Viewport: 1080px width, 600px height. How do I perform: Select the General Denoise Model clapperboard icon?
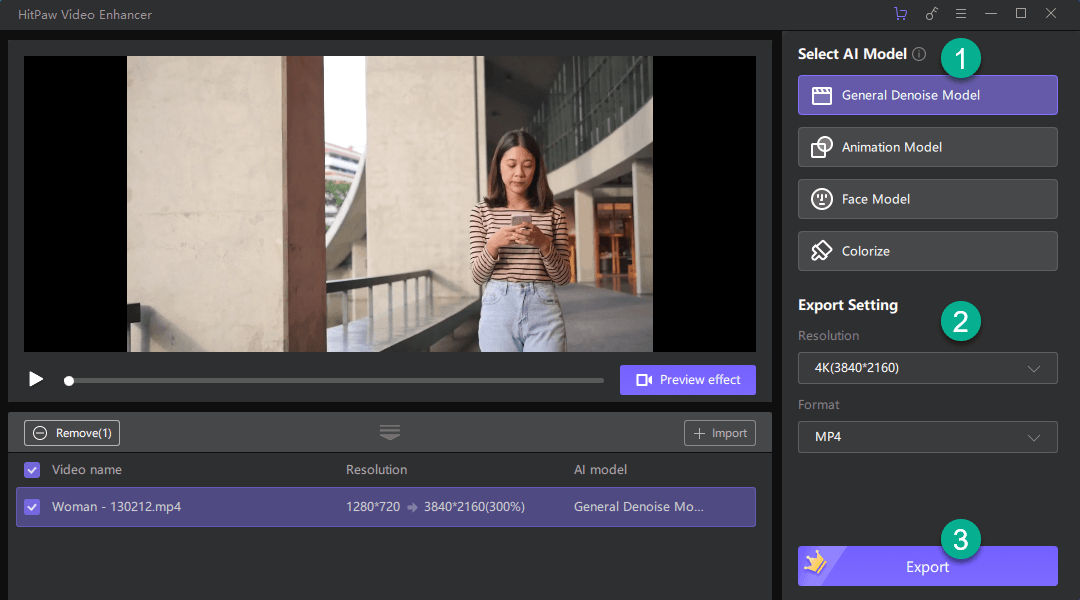[x=821, y=96]
